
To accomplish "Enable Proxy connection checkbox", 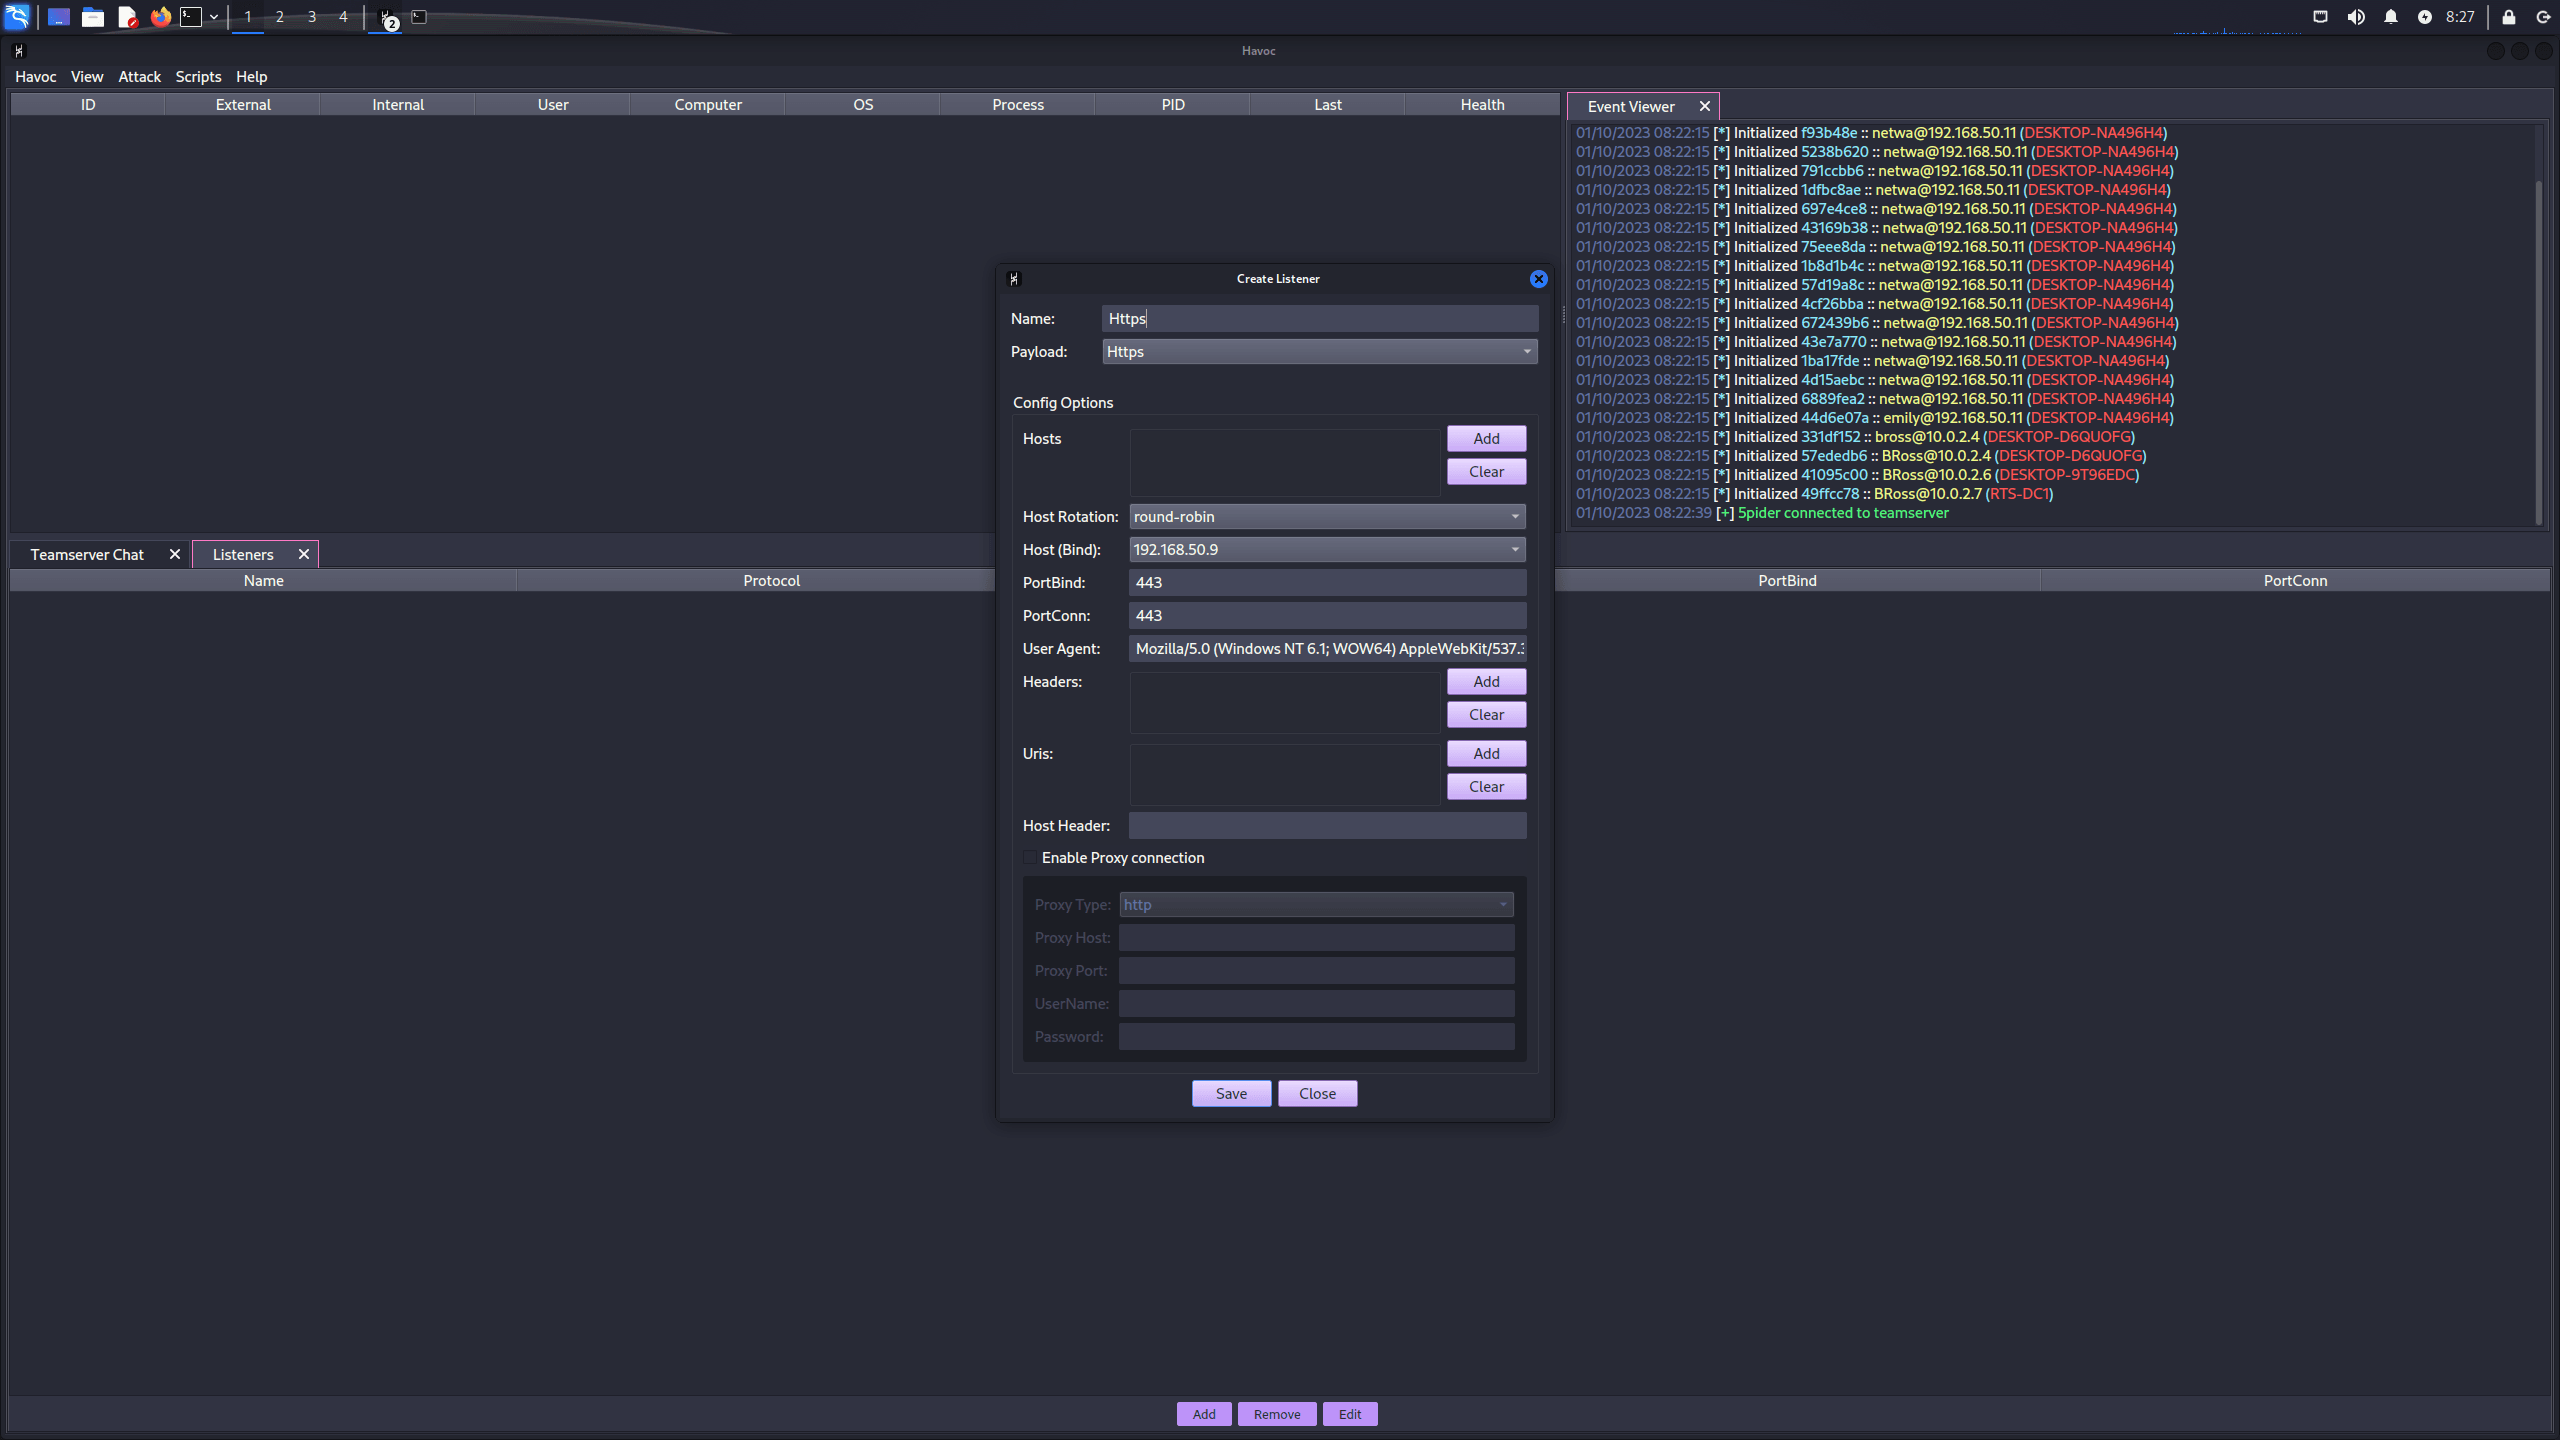I will click(x=1030, y=857).
